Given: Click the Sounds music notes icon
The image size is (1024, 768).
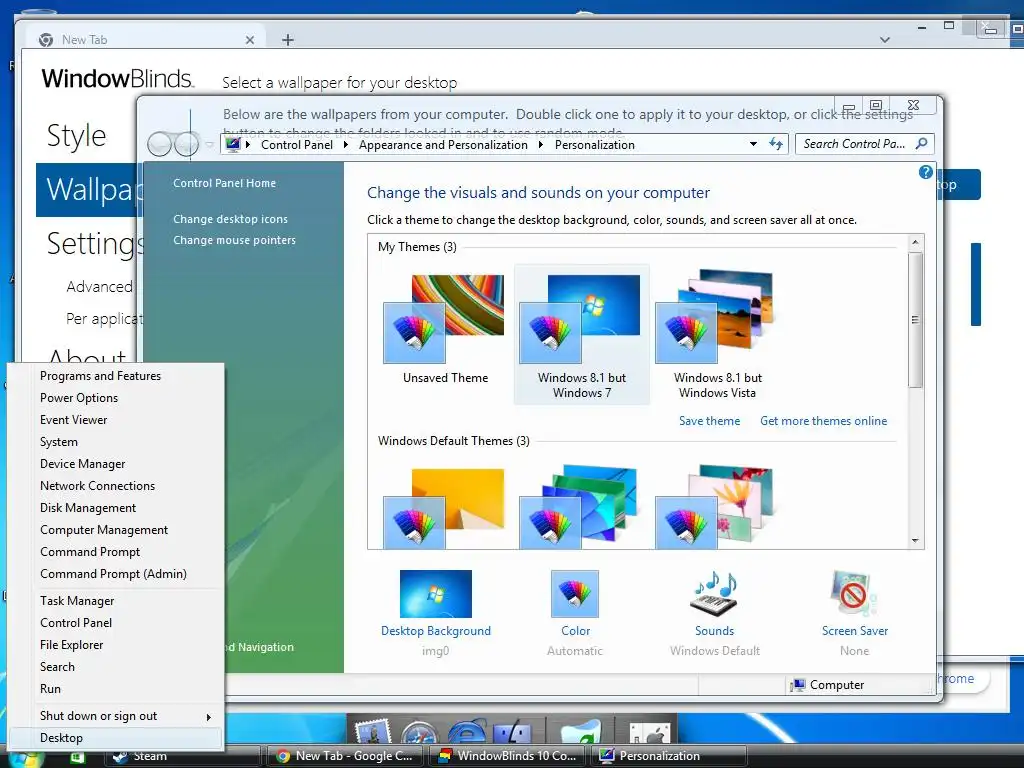Looking at the screenshot, I should [x=714, y=594].
